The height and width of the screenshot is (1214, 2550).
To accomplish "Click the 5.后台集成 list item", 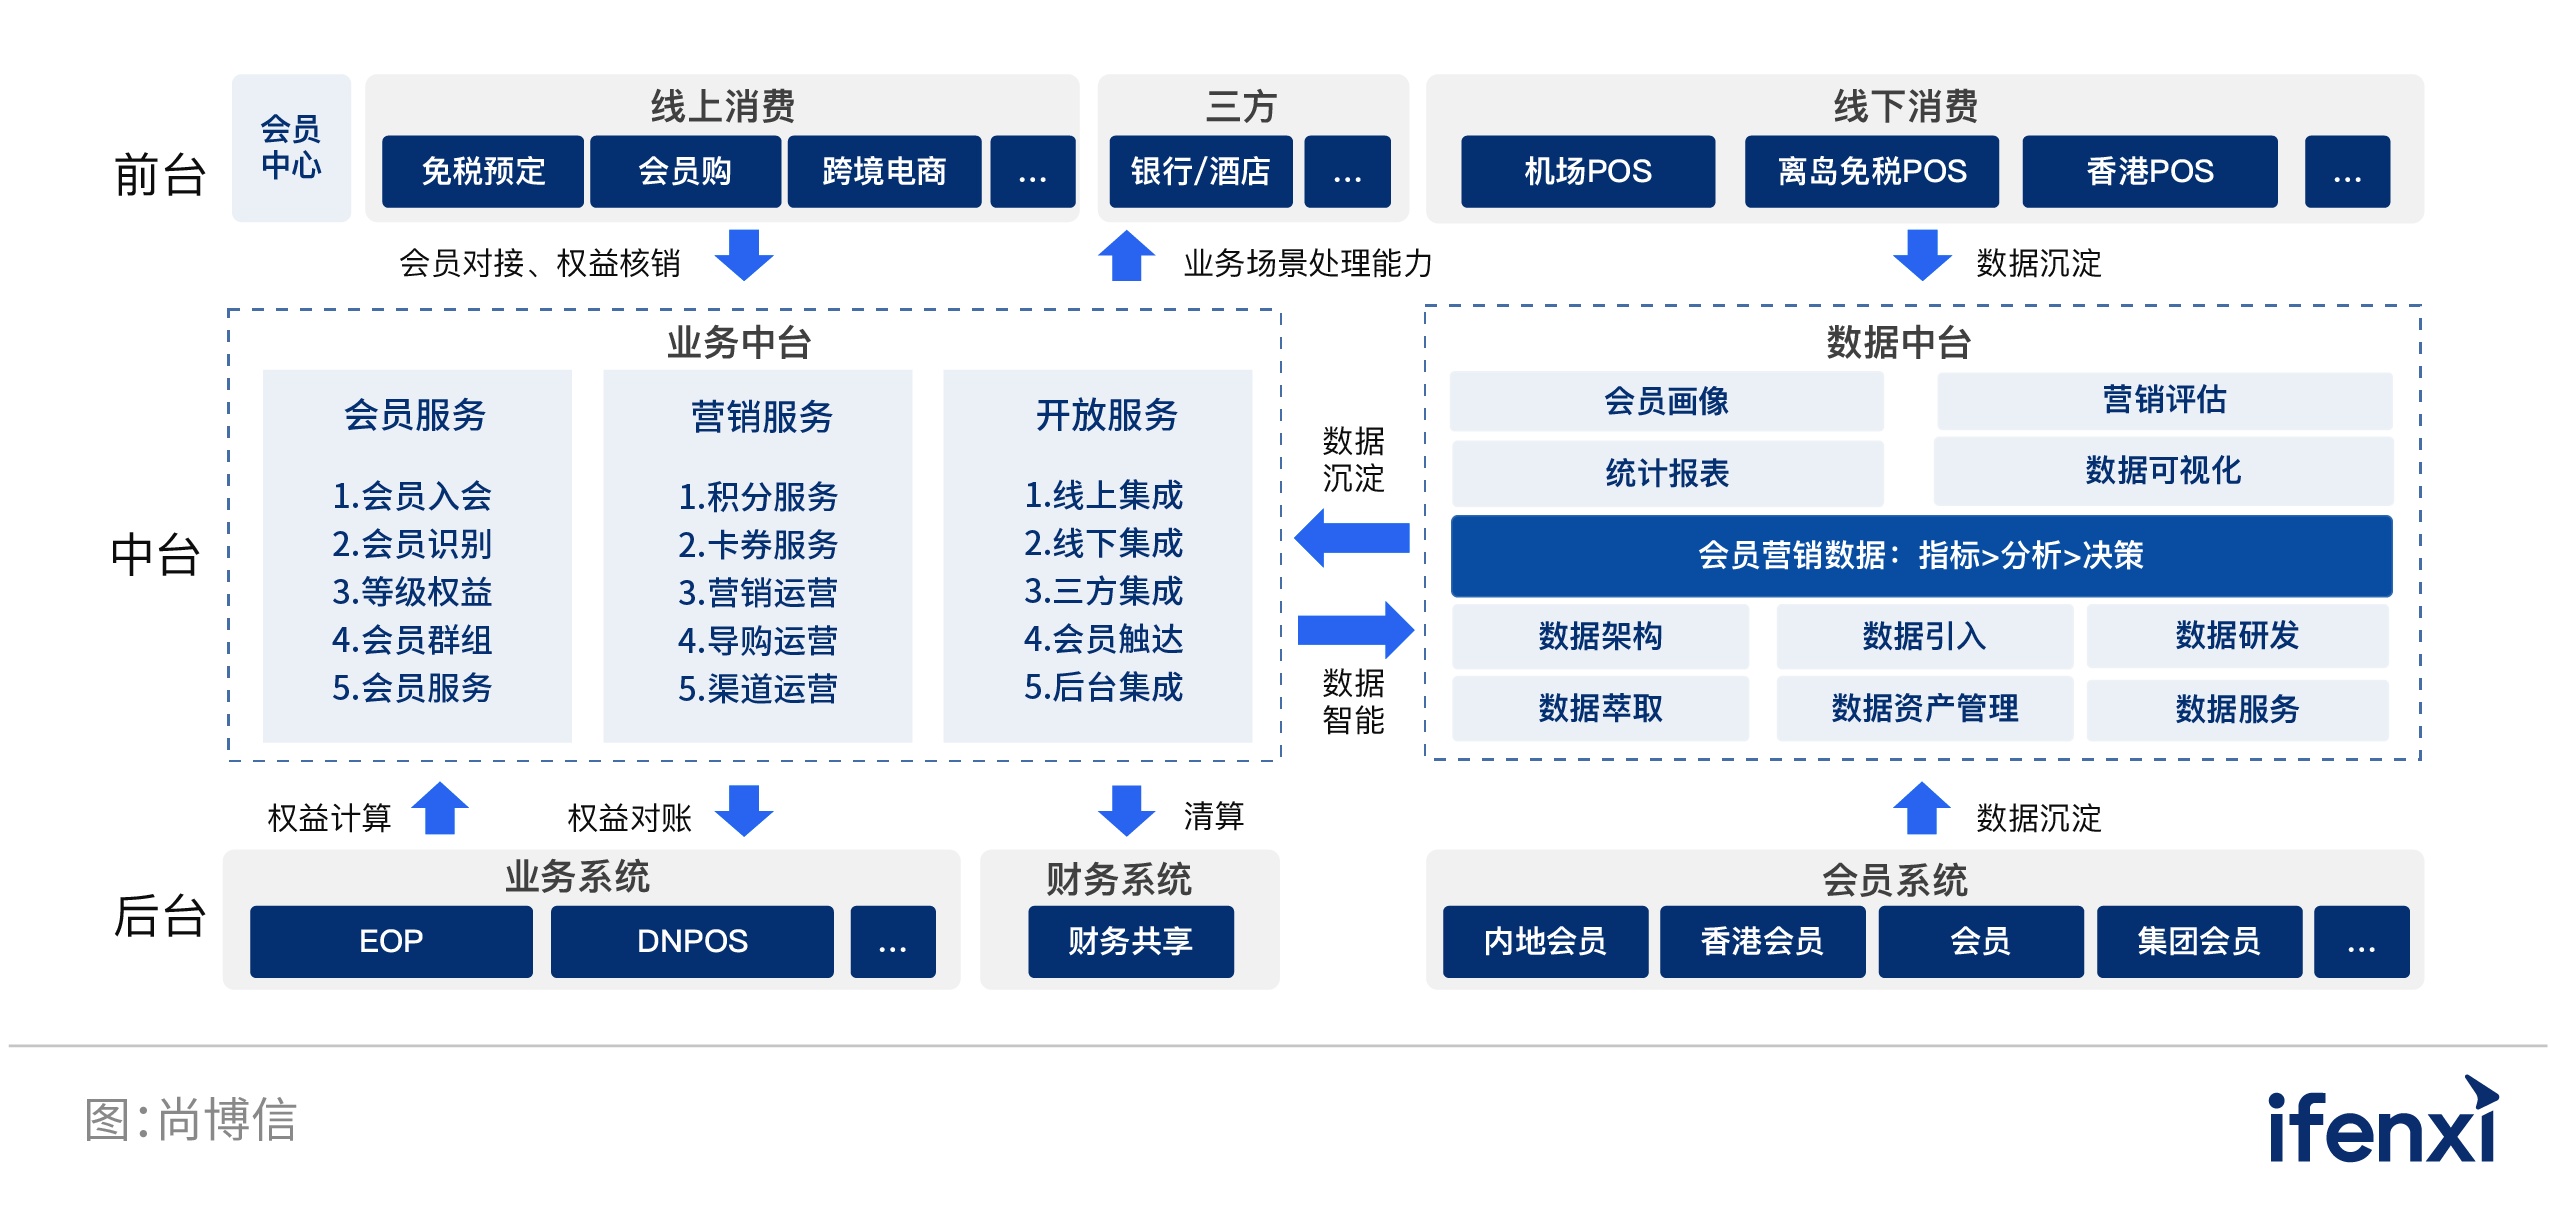I will (1103, 686).
